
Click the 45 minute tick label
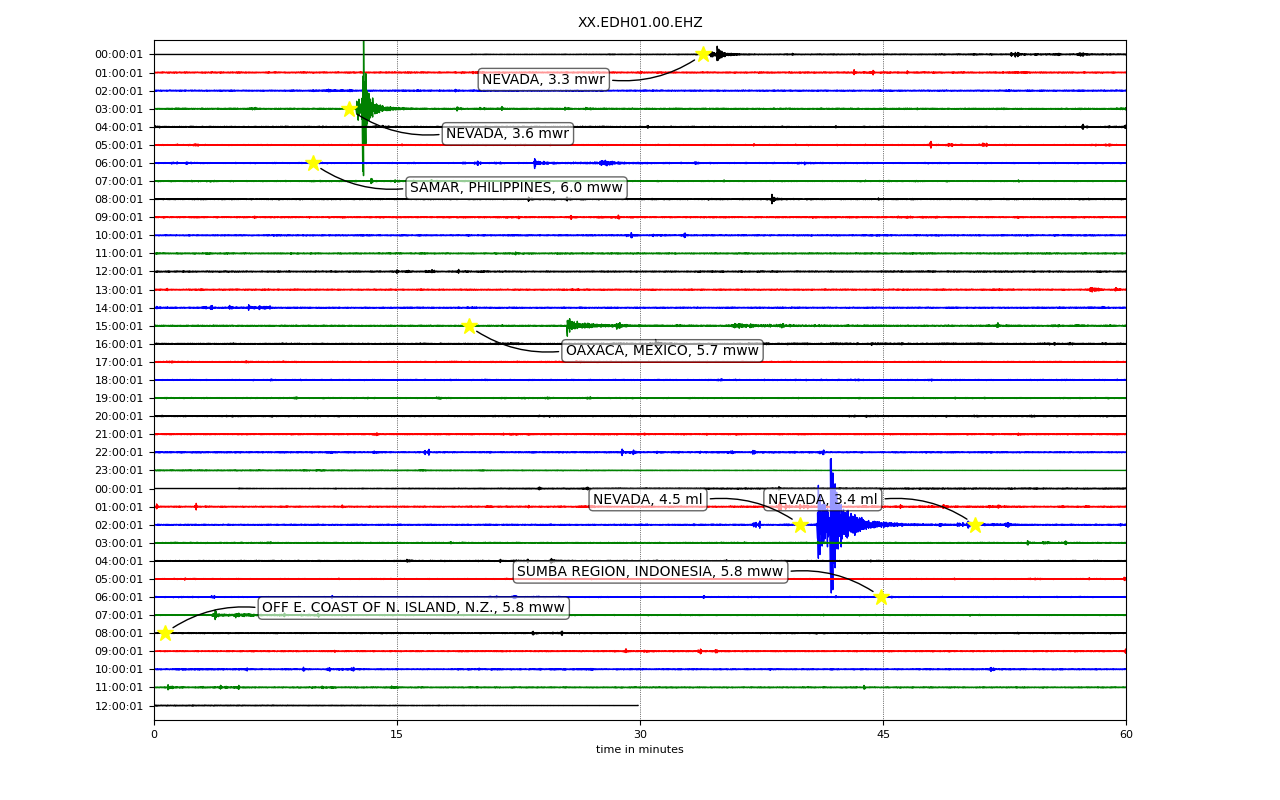(x=883, y=735)
